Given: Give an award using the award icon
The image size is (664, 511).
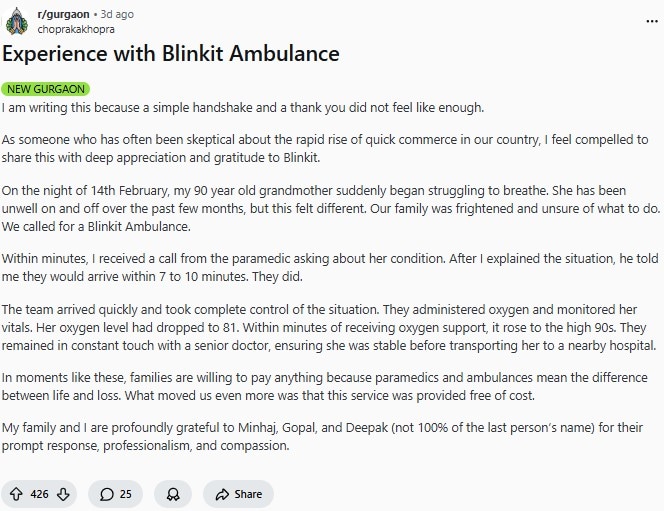Looking at the screenshot, I should click(x=173, y=494).
